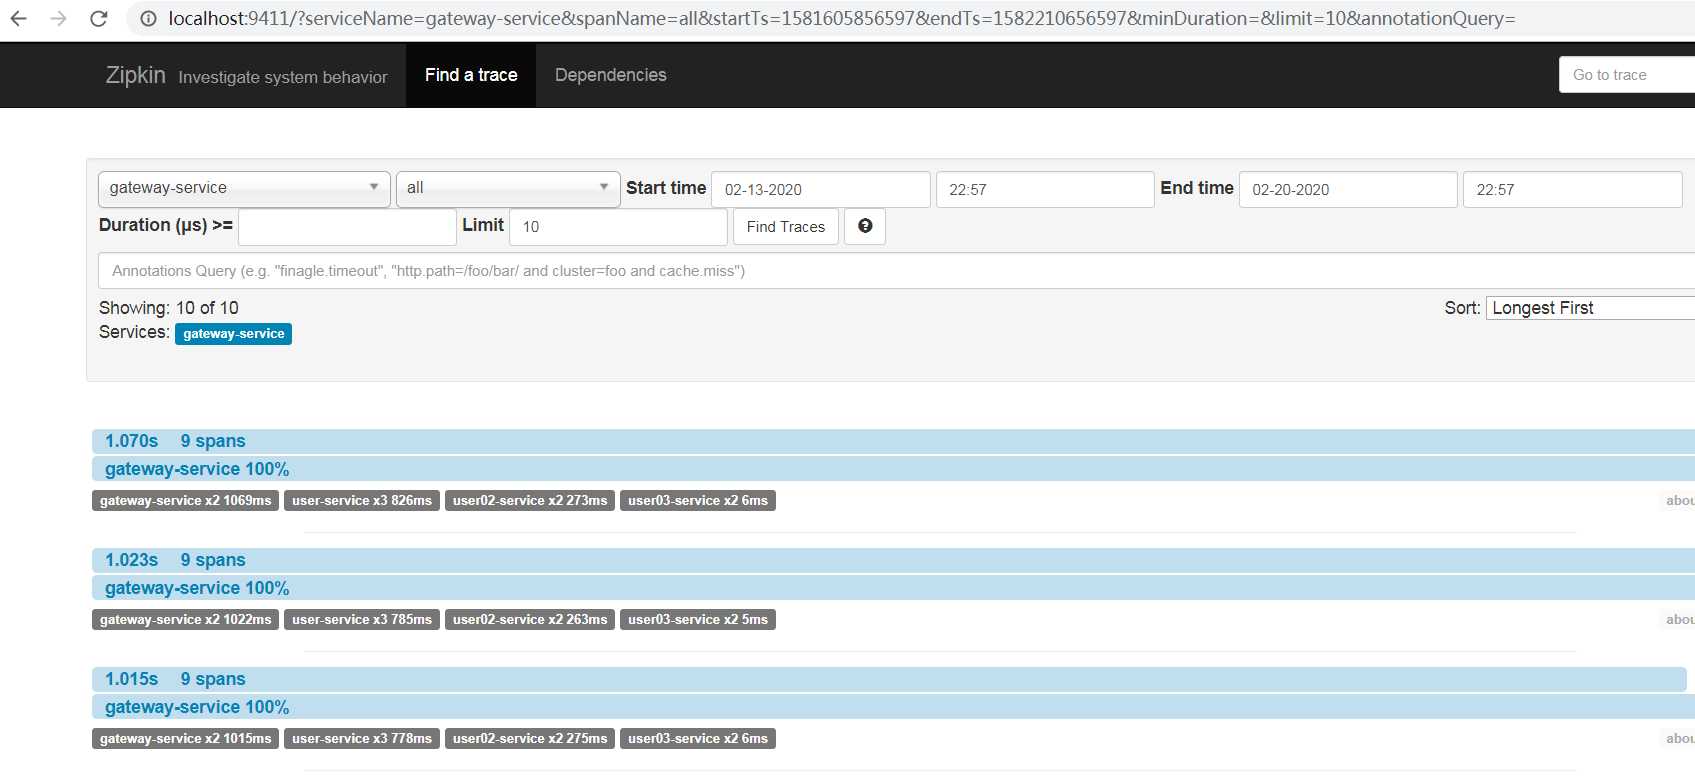Click the user-service x3 826ms label

point(362,501)
